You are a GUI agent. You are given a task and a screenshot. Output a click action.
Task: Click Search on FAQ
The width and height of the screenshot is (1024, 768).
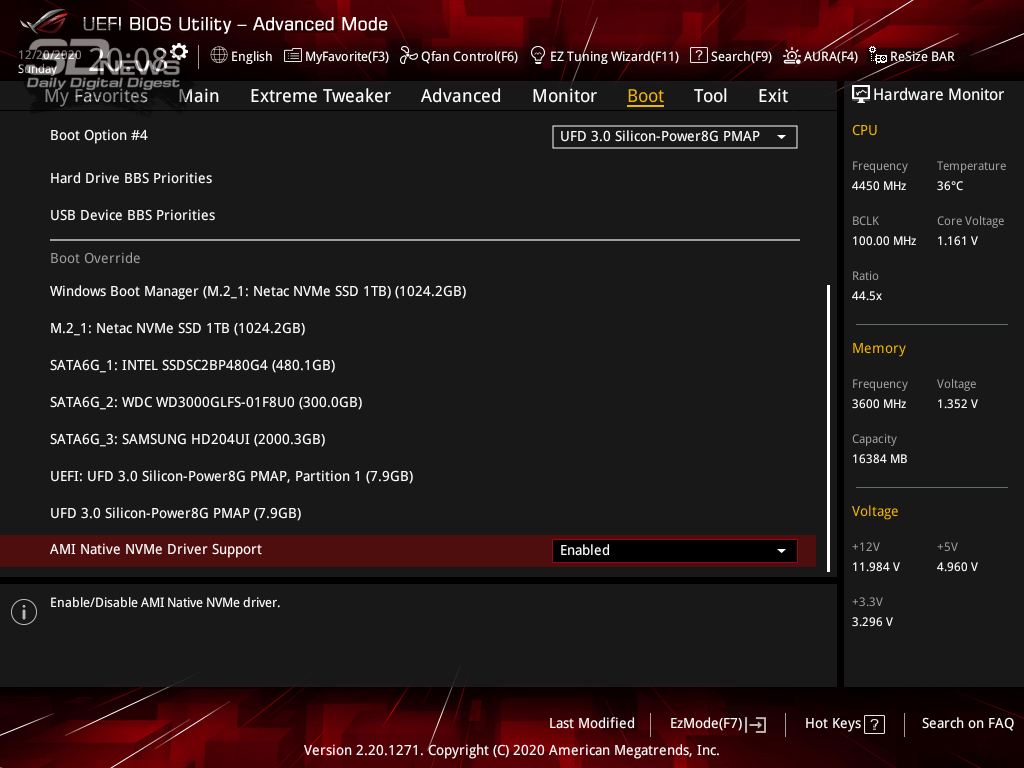(967, 724)
